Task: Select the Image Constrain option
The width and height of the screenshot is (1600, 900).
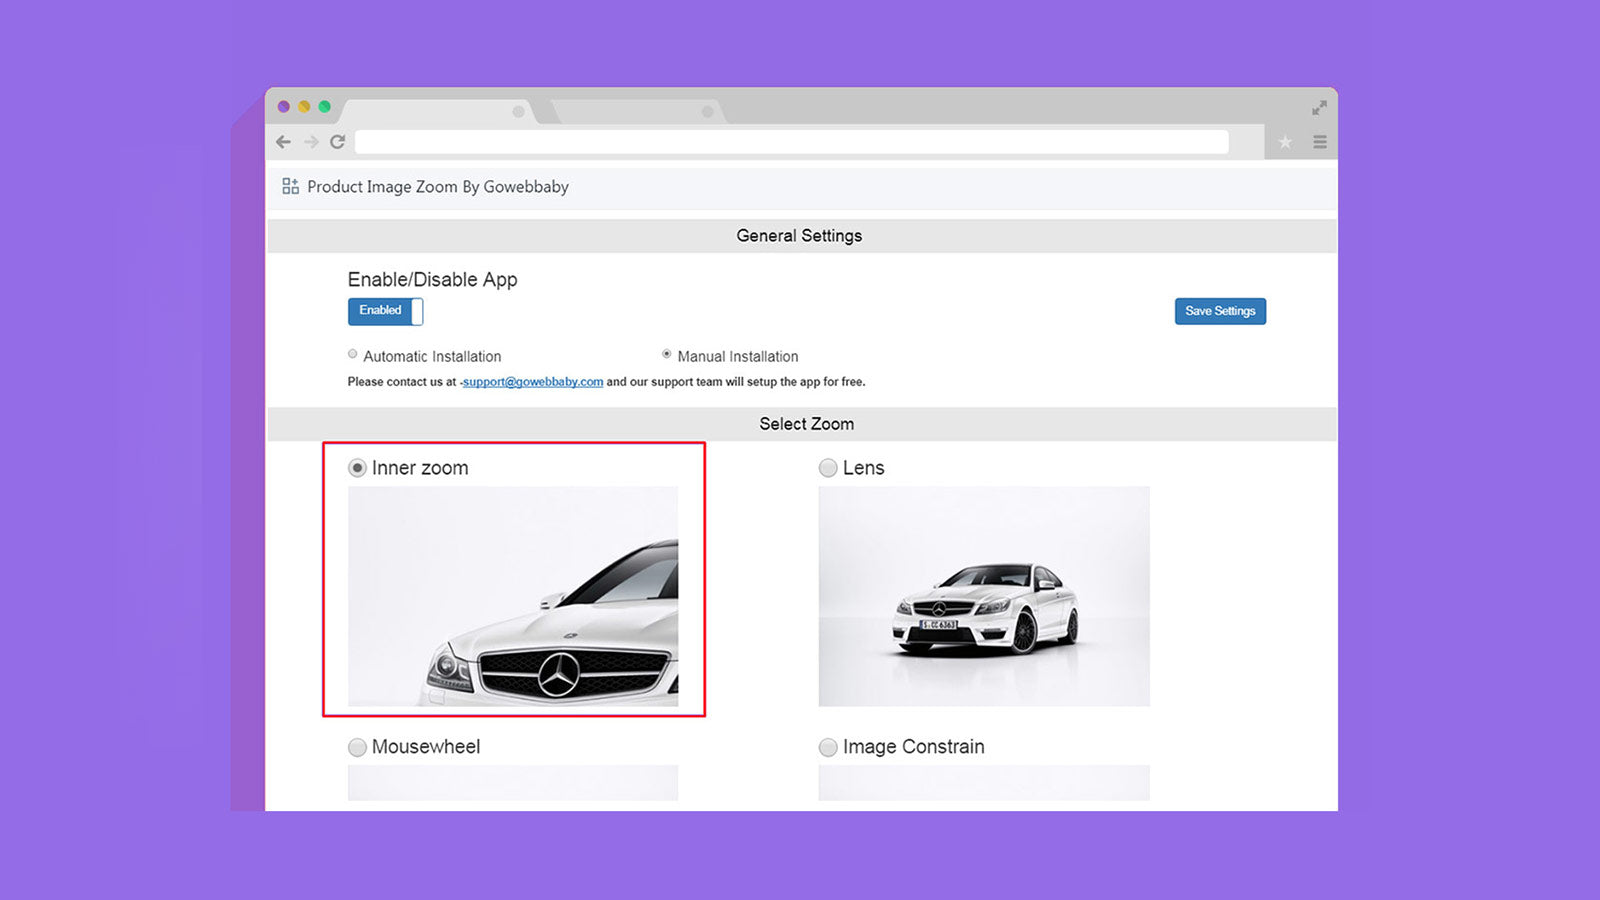Action: pos(828,746)
